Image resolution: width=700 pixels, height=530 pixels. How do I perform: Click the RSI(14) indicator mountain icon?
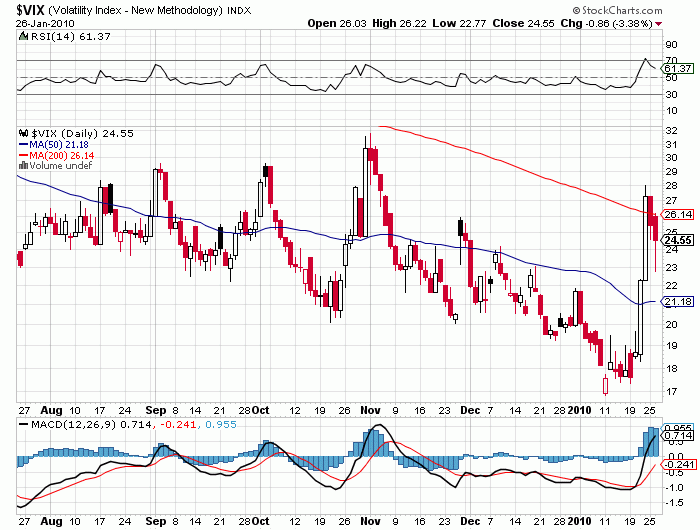[x=24, y=37]
